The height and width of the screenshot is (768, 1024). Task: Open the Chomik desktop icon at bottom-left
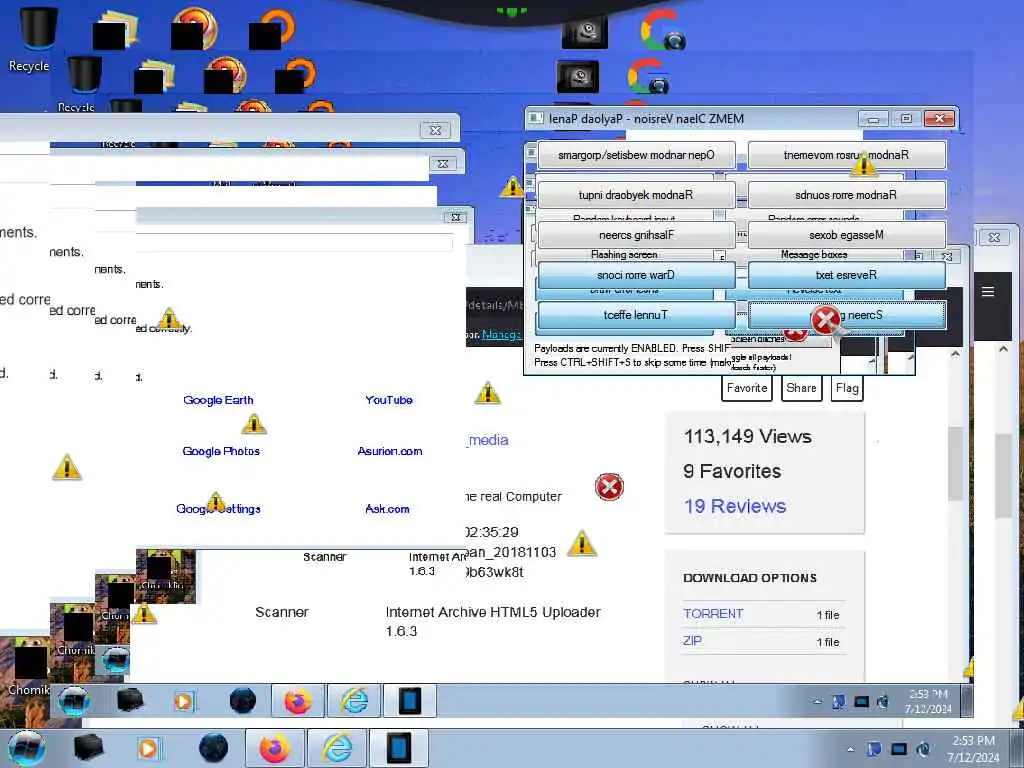pos(29,666)
